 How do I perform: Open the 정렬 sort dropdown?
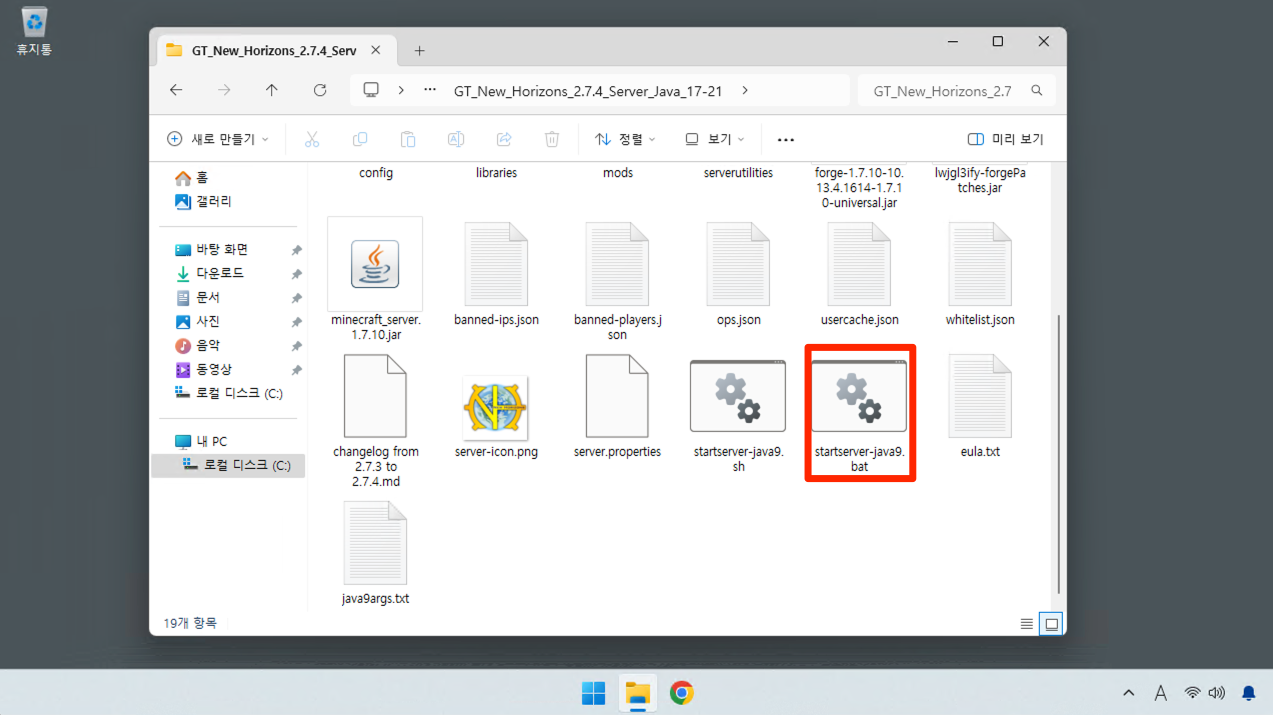point(625,139)
